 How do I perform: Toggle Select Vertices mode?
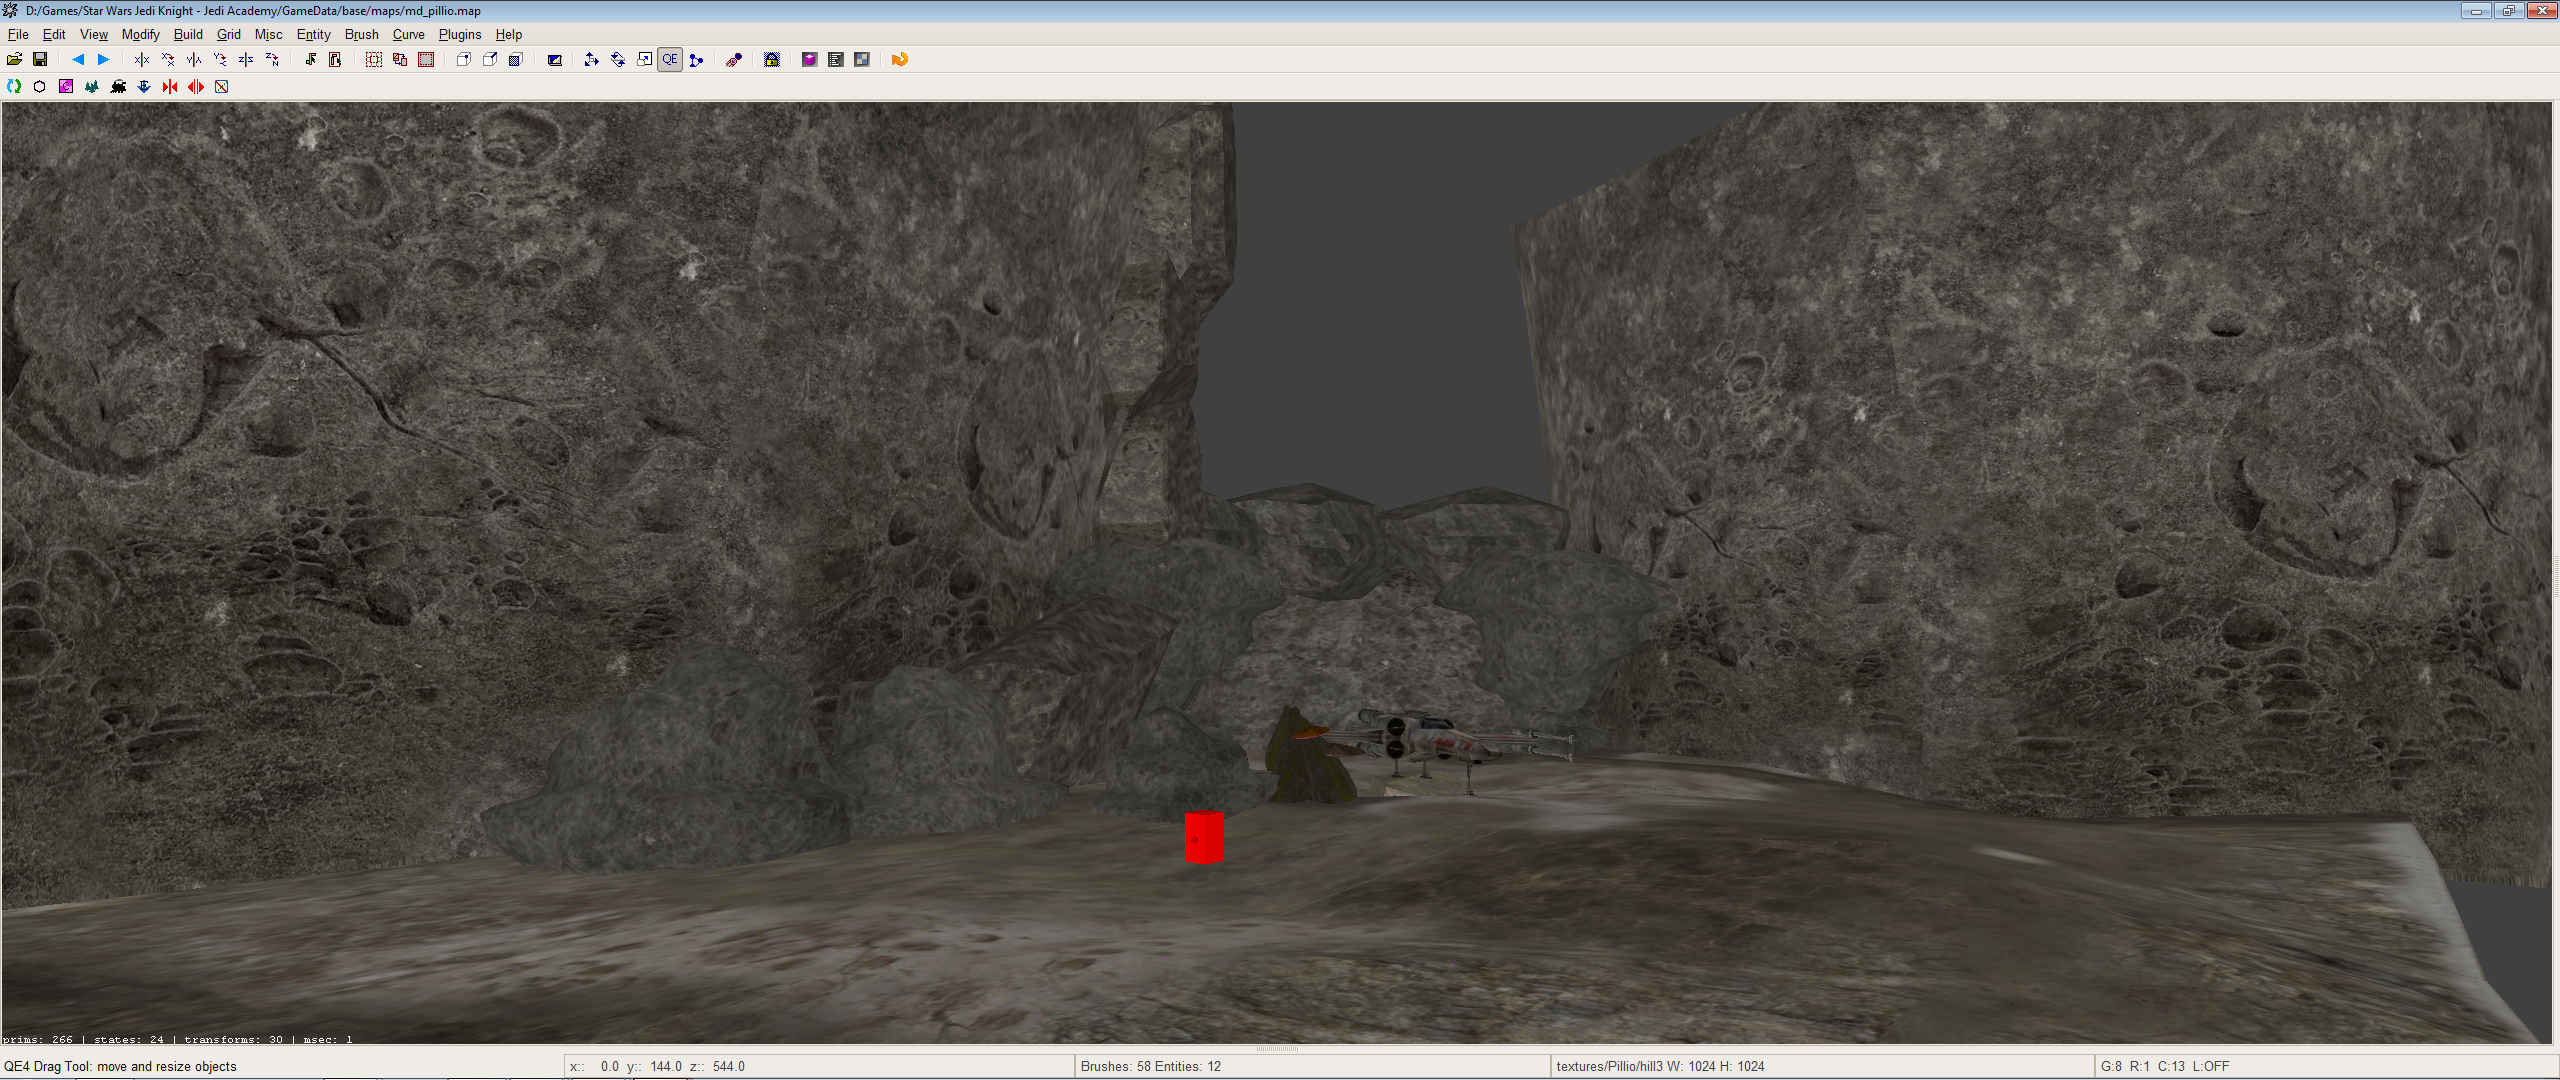coord(464,60)
